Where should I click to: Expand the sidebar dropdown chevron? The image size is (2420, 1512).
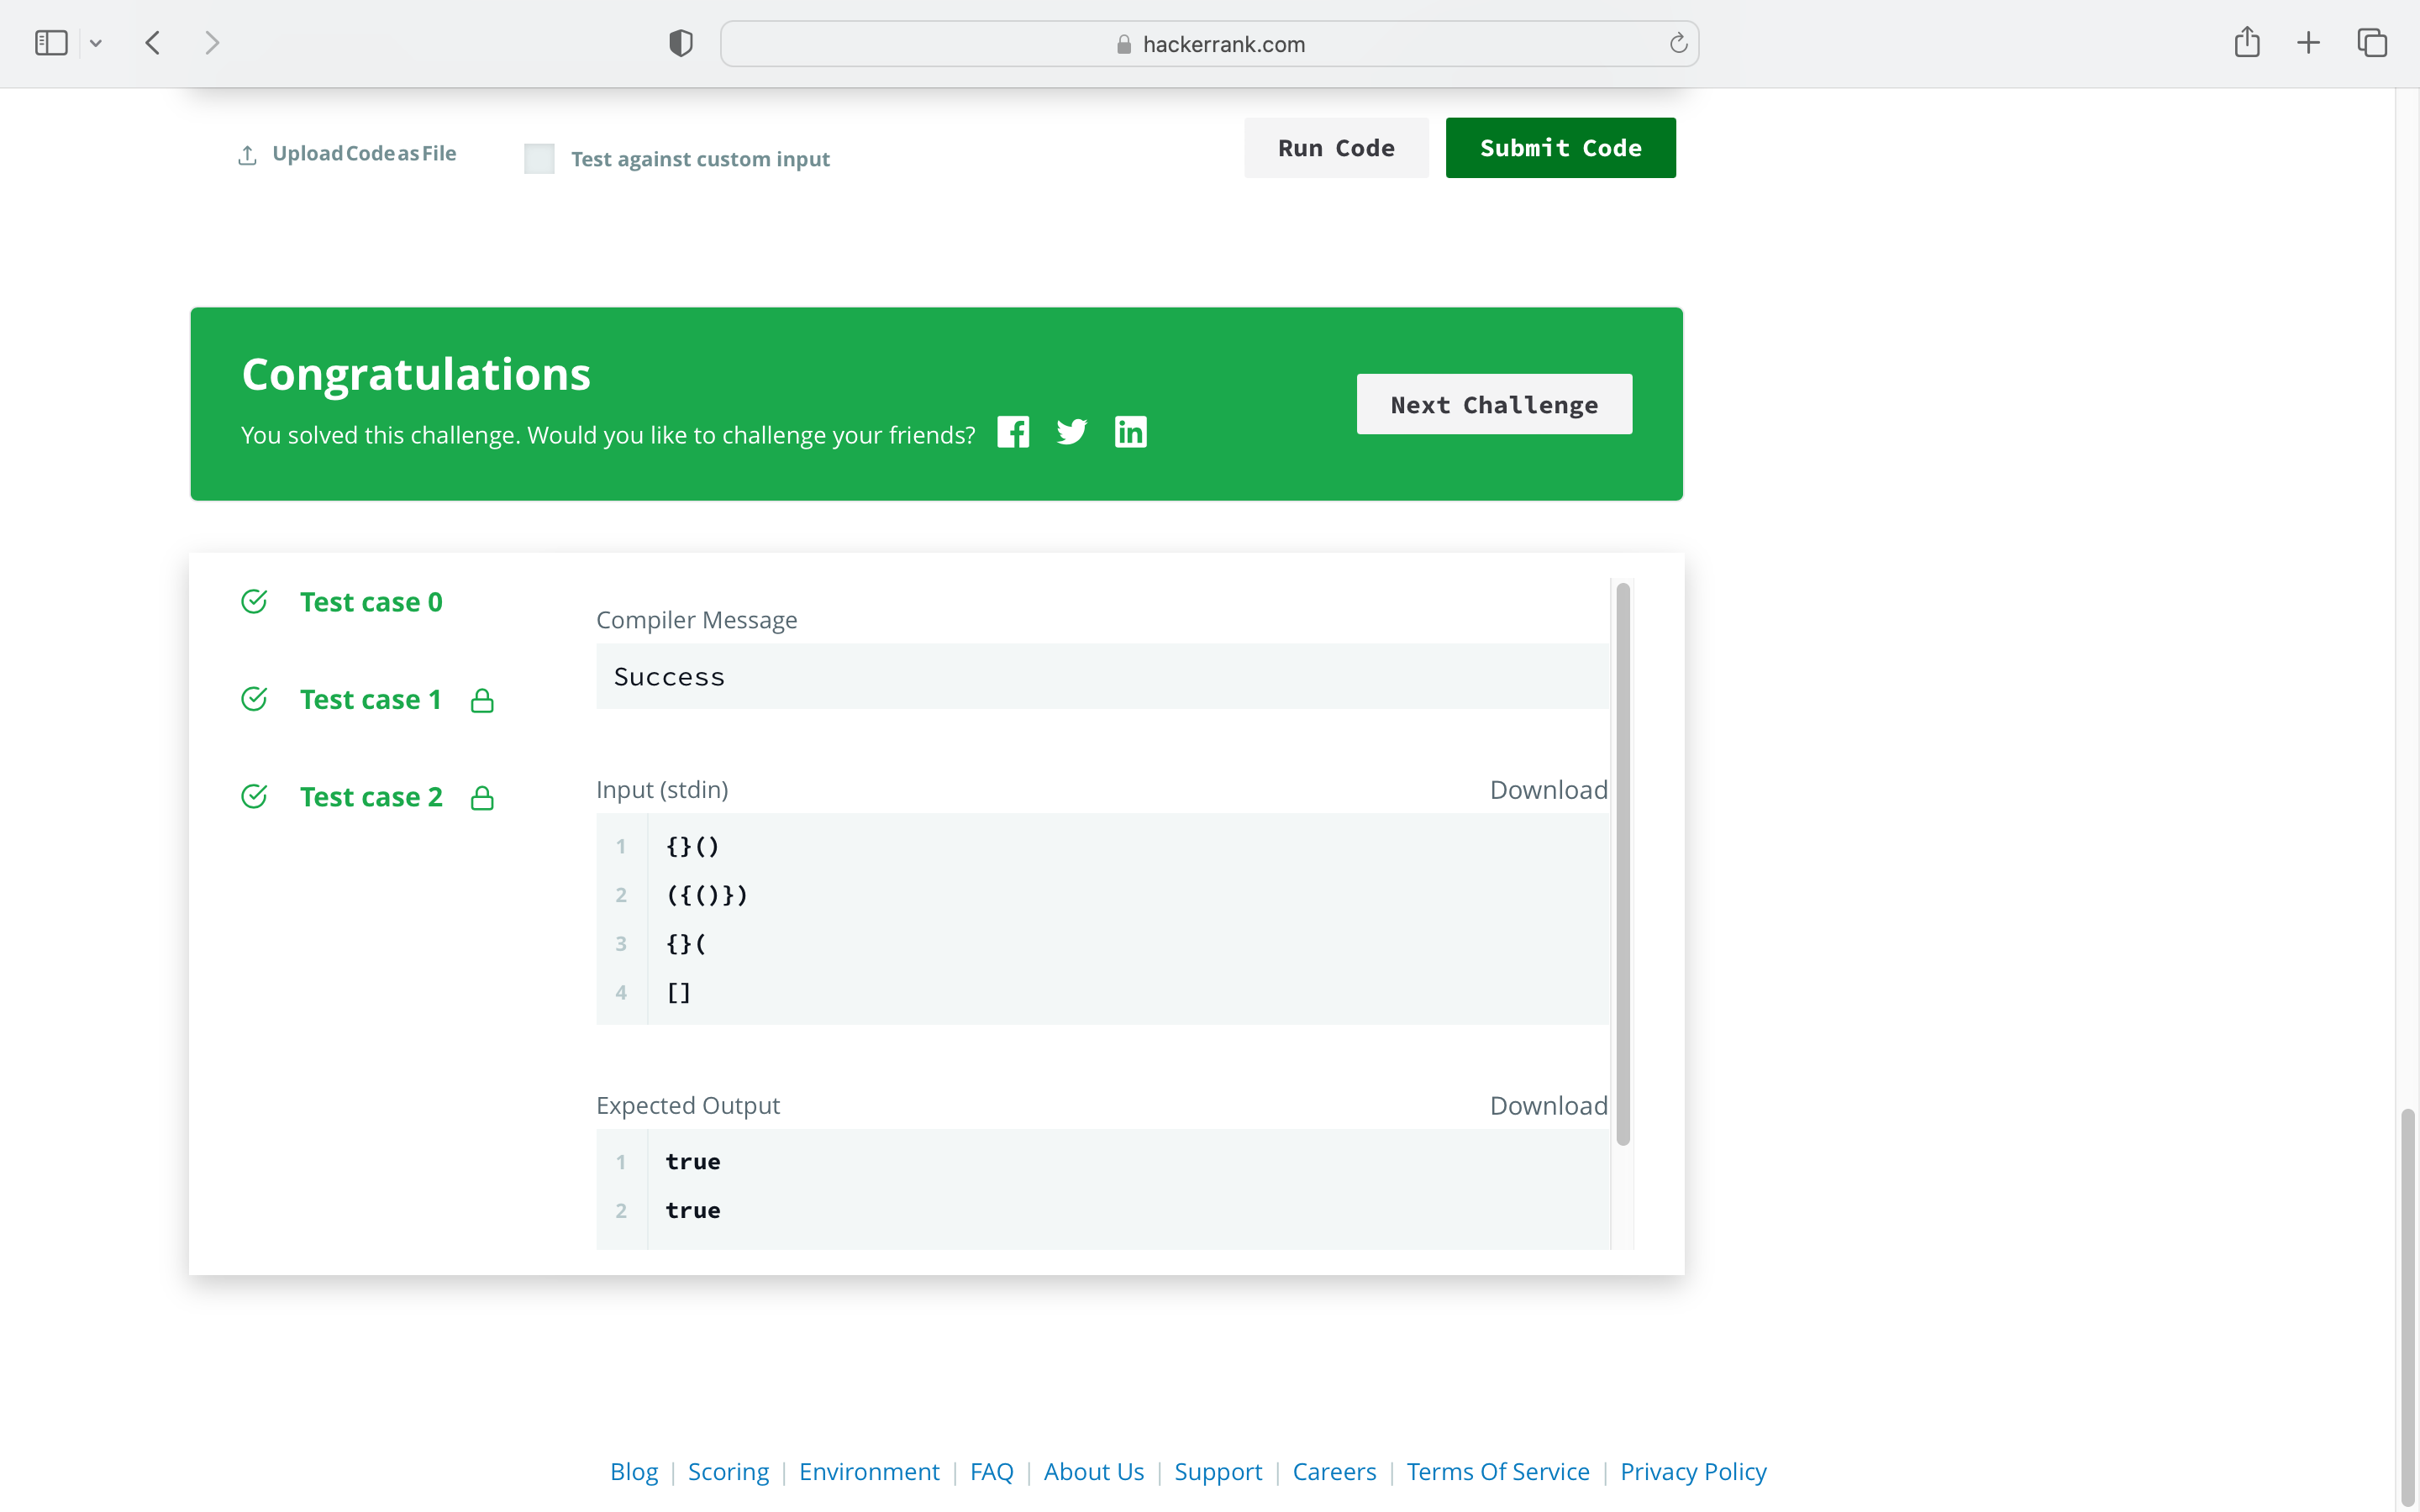pos(96,43)
